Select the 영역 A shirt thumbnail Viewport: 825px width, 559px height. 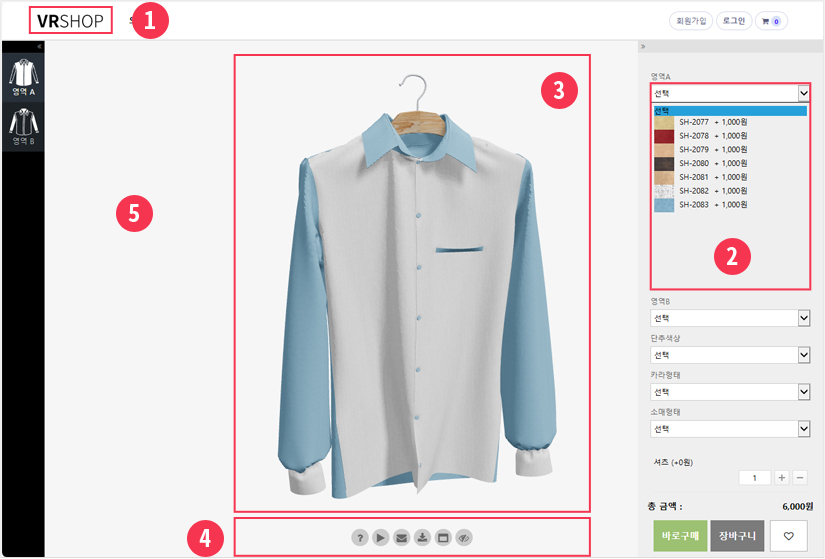pos(23,77)
